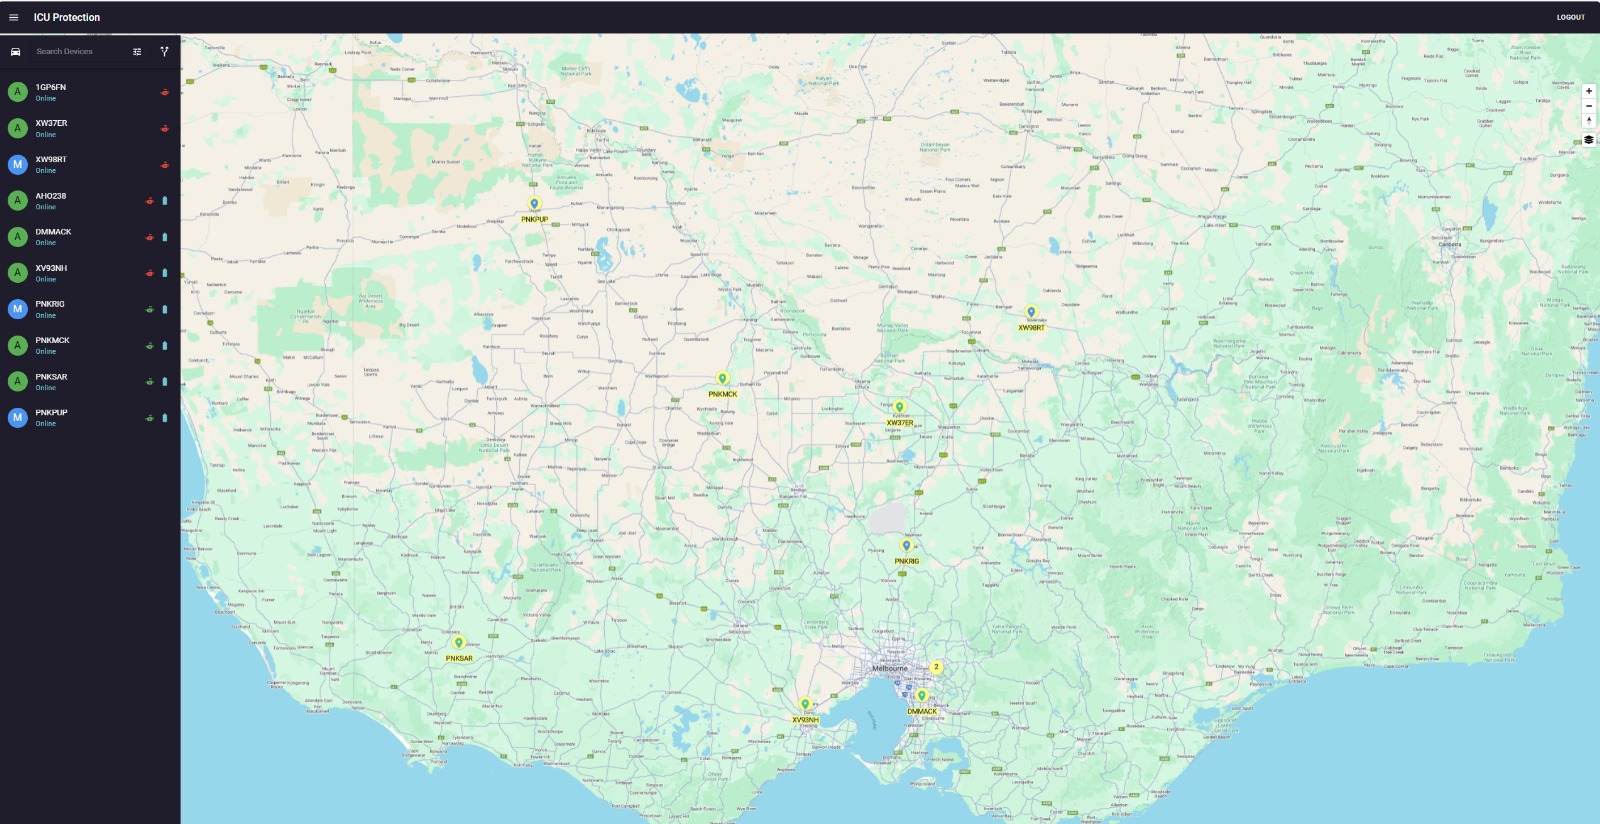Screen dimensions: 1600x824
Task: Zoom in on the map
Action: (1588, 91)
